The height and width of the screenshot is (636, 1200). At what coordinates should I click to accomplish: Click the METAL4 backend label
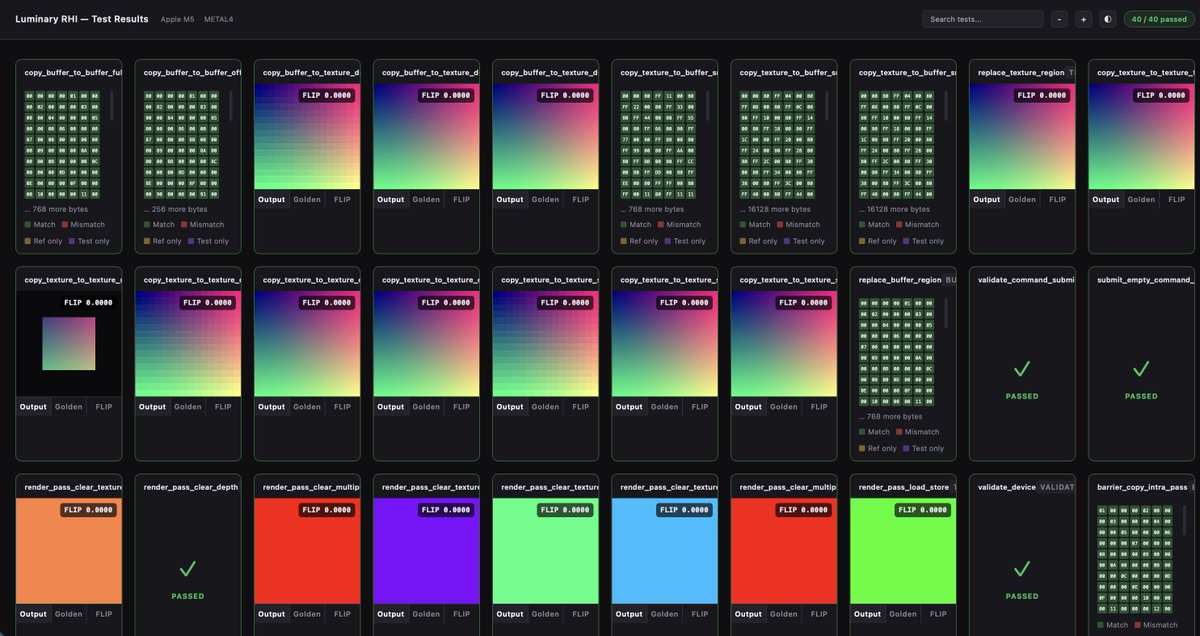tap(219, 19)
